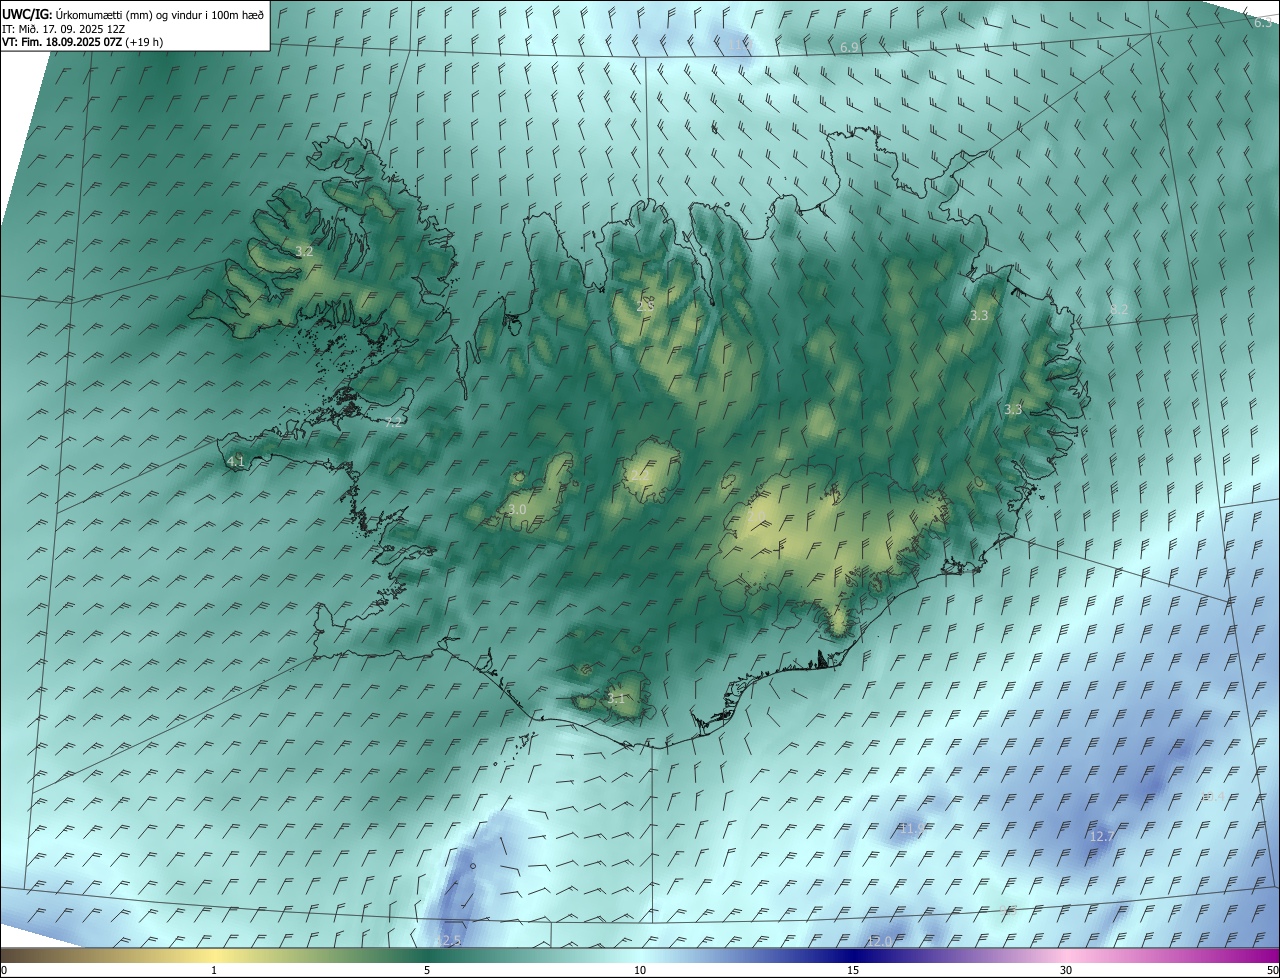The image size is (1280, 978).
Task: Click the 3.2 value over the Westfjords
Action: [305, 252]
